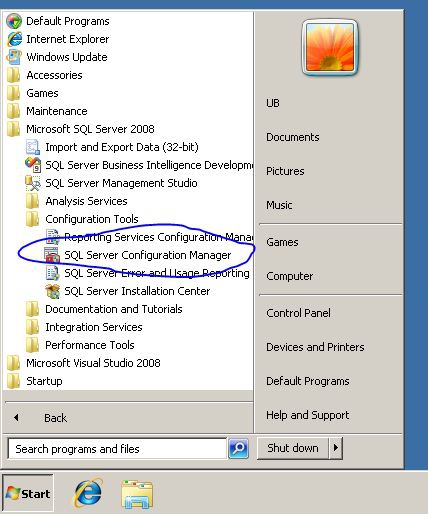Click the Maintenance folder icon

click(14, 111)
